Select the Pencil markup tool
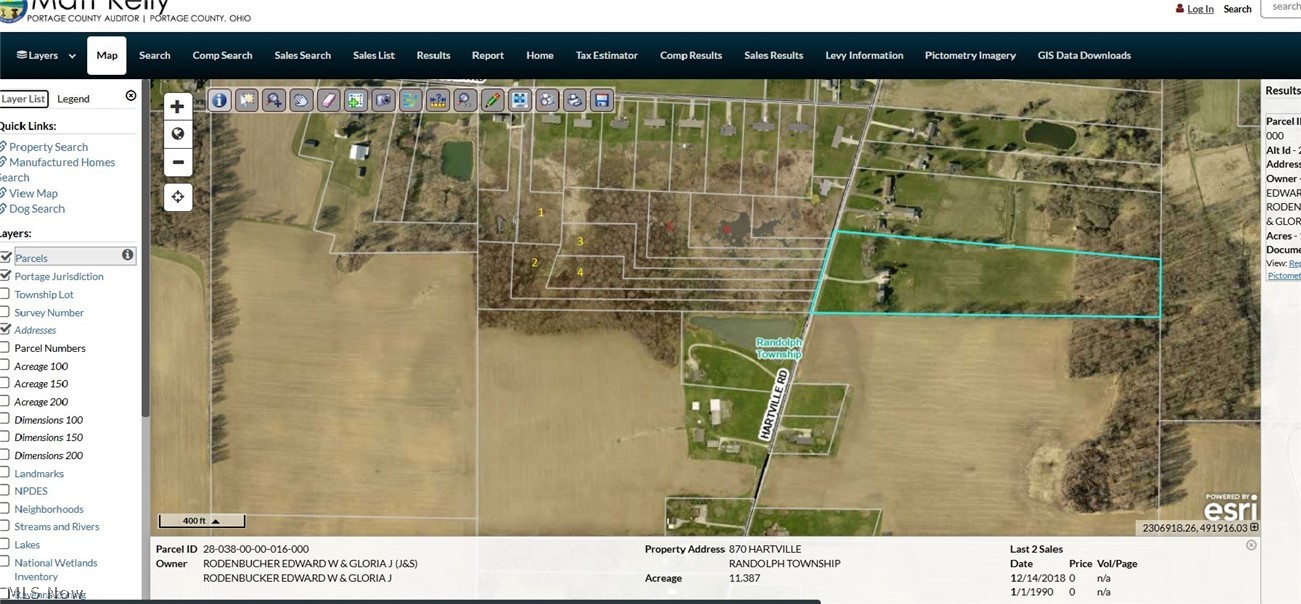This screenshot has height=604, width=1301. (x=492, y=100)
